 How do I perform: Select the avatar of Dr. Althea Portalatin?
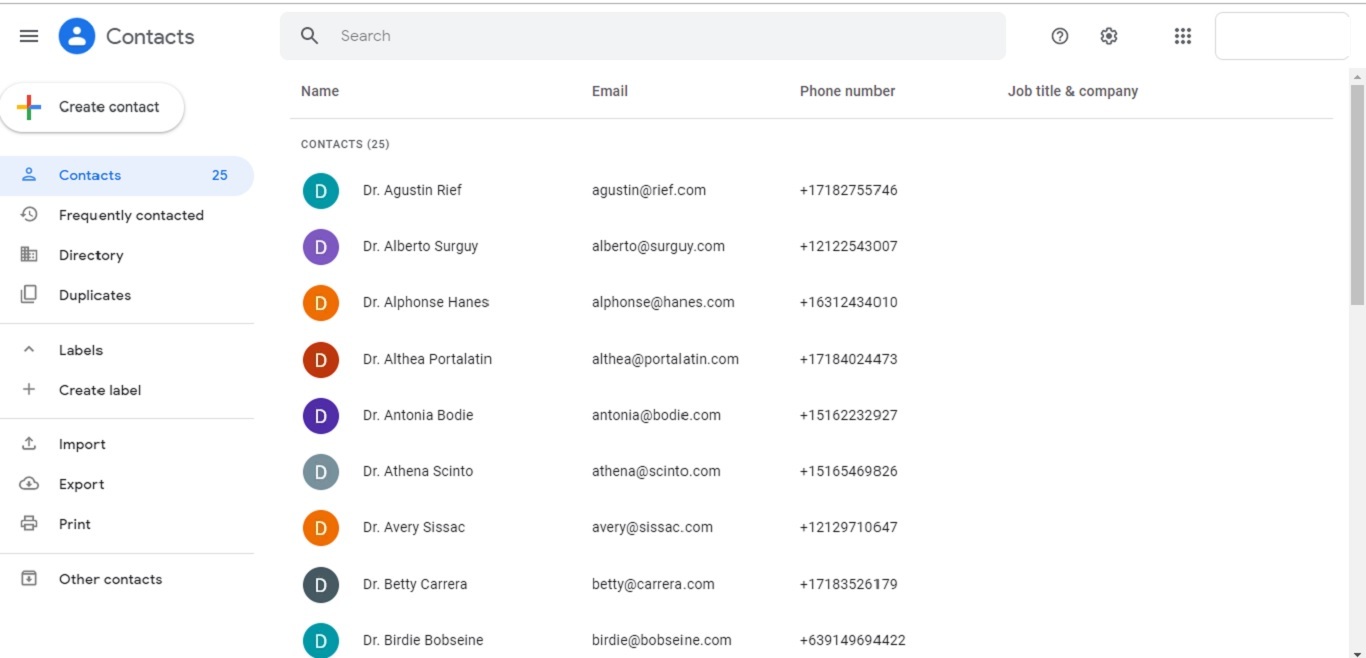[x=321, y=359]
